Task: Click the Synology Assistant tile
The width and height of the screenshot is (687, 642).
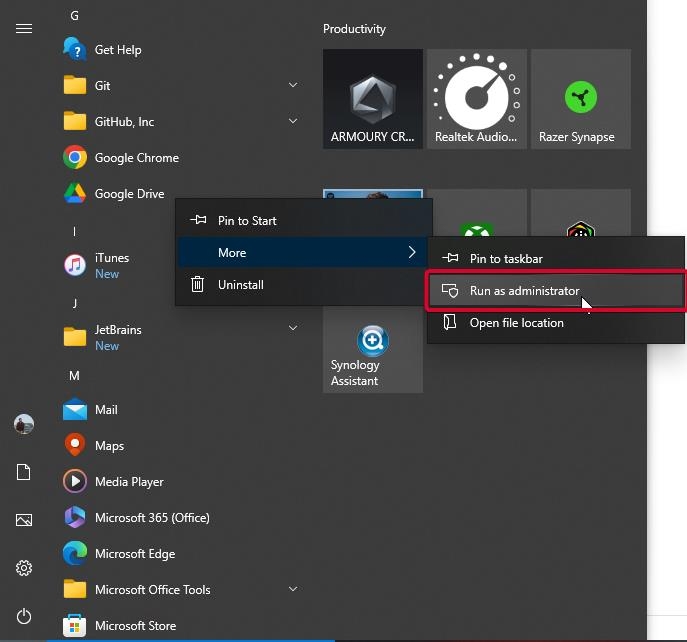Action: click(373, 349)
